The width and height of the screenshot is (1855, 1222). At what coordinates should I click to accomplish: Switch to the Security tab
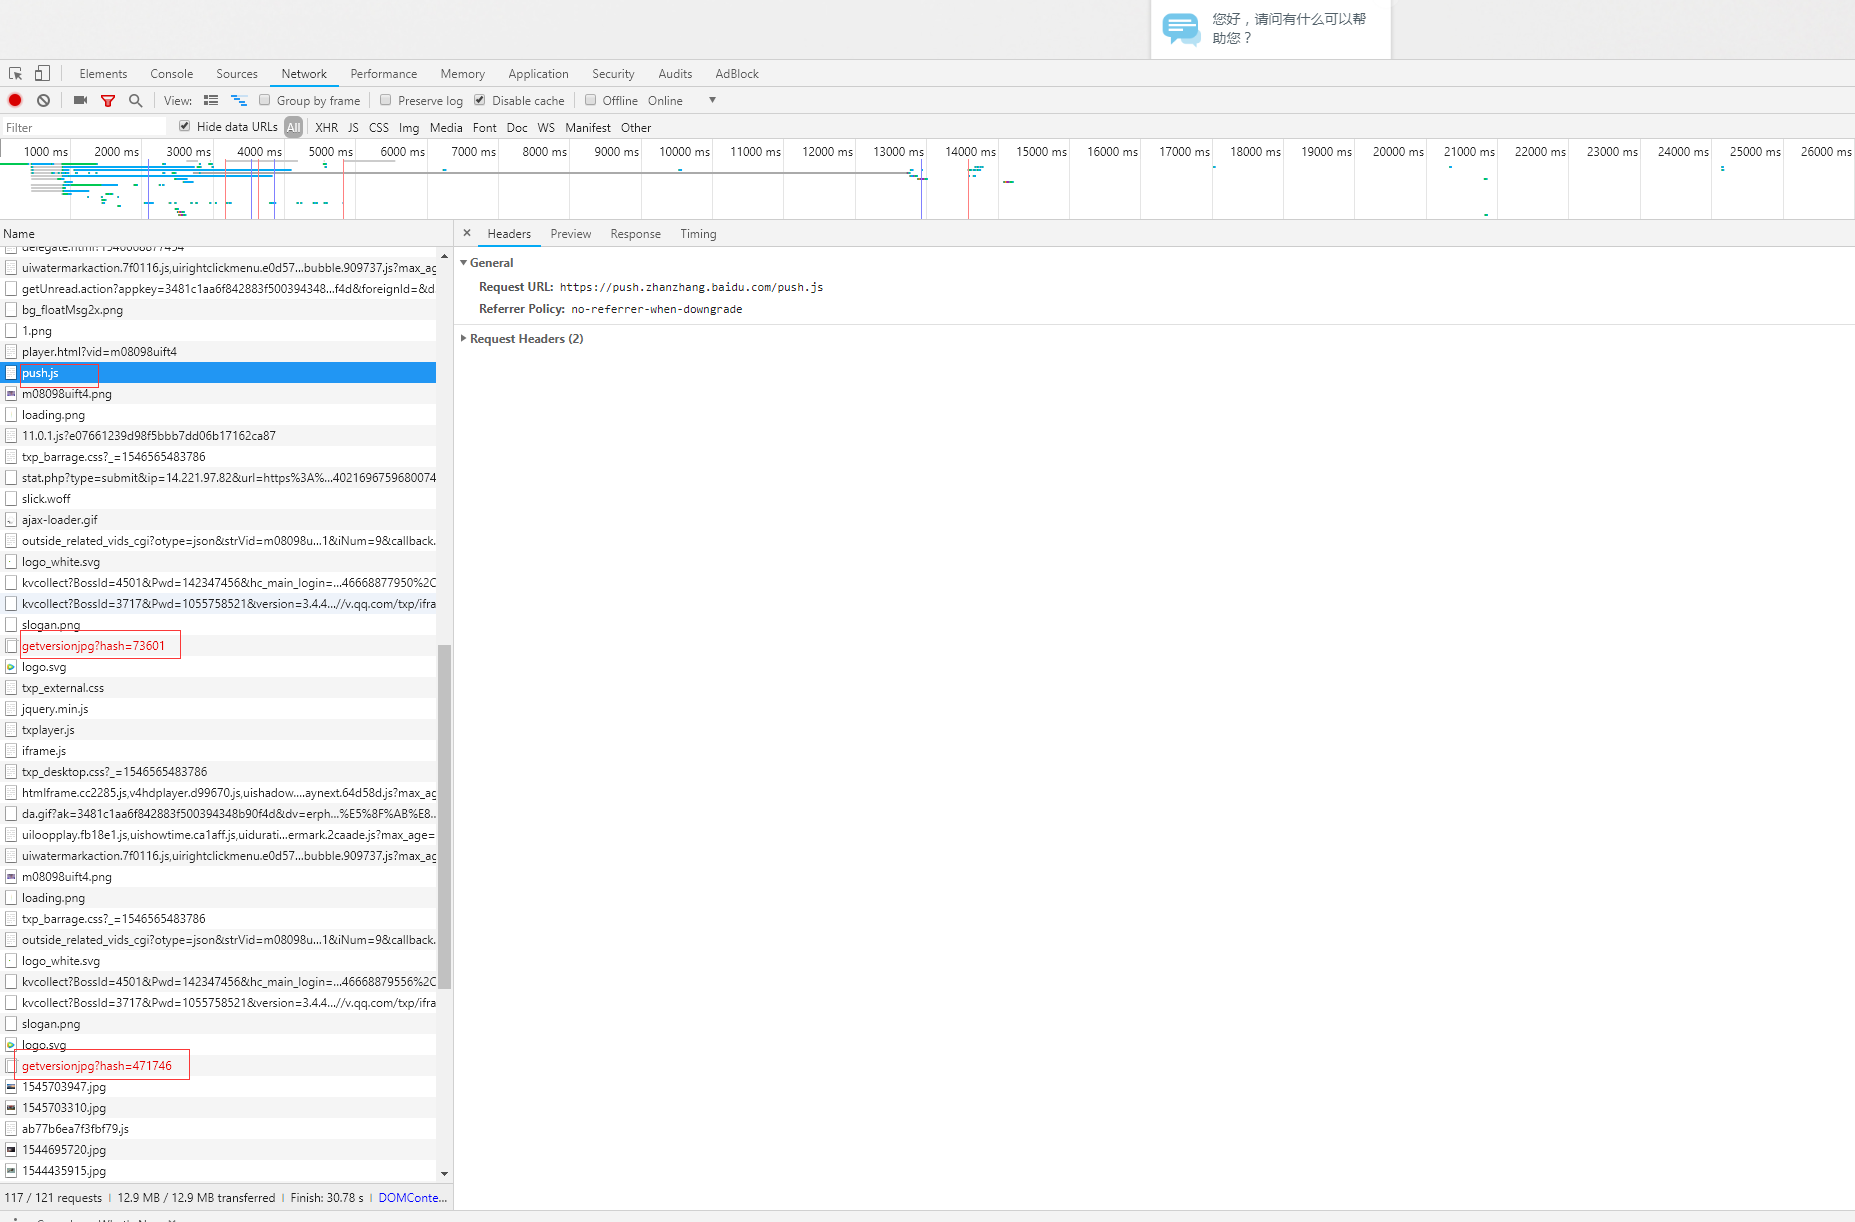(613, 74)
